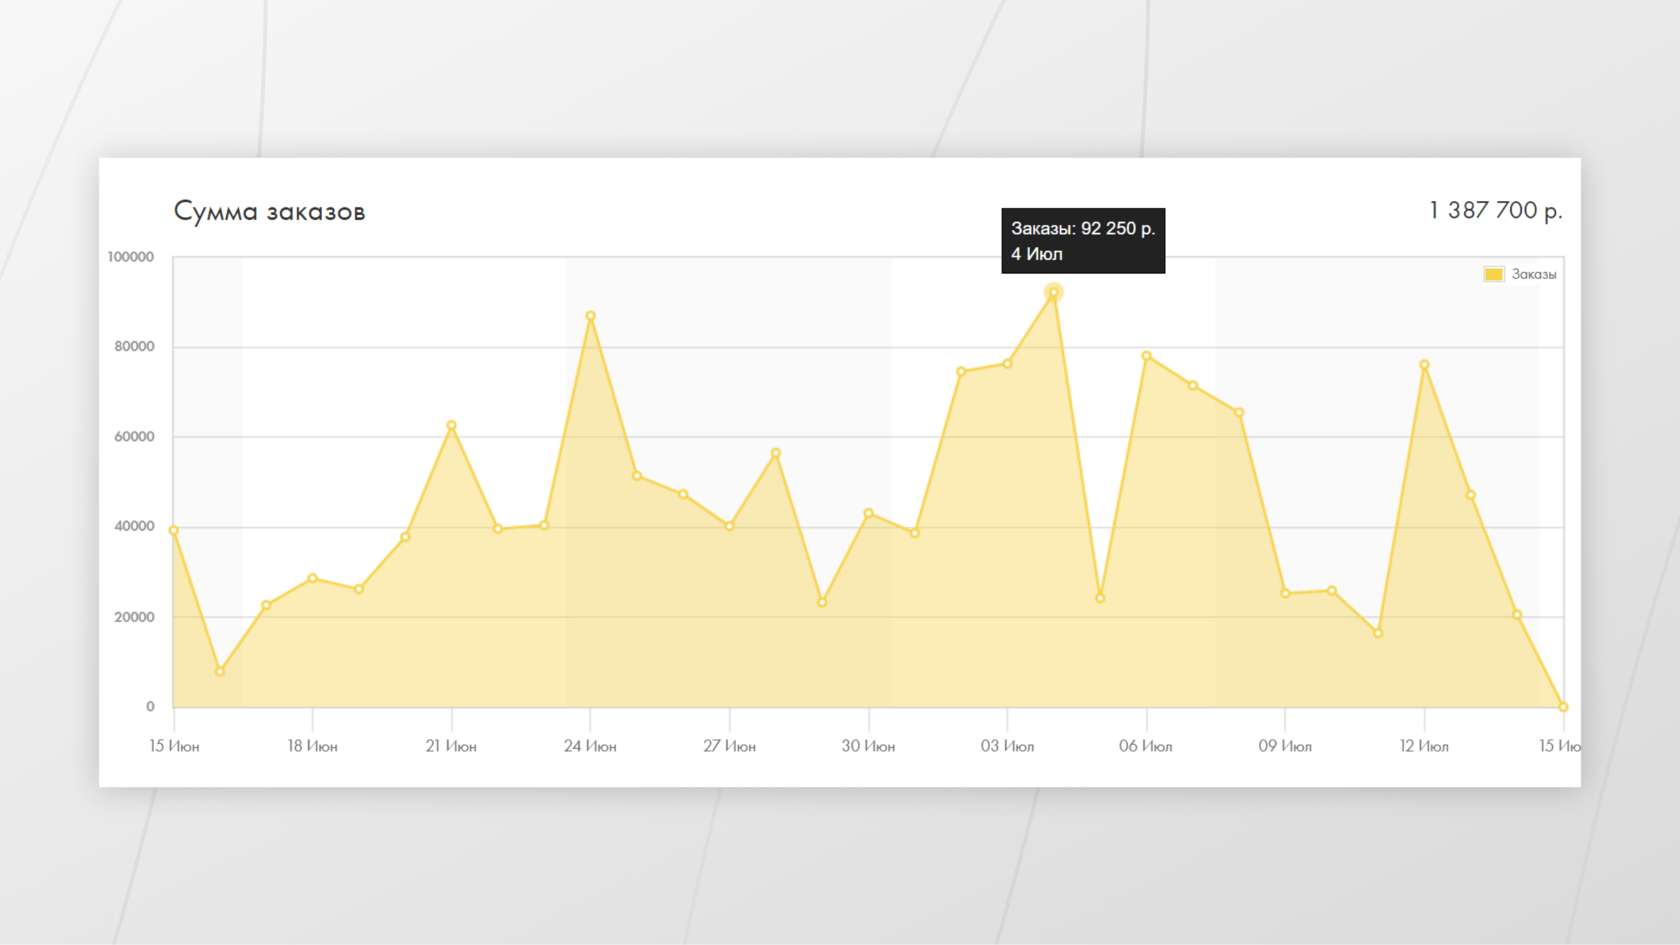Select the 03 Июл data point
The width and height of the screenshot is (1680, 945).
click(x=1007, y=364)
